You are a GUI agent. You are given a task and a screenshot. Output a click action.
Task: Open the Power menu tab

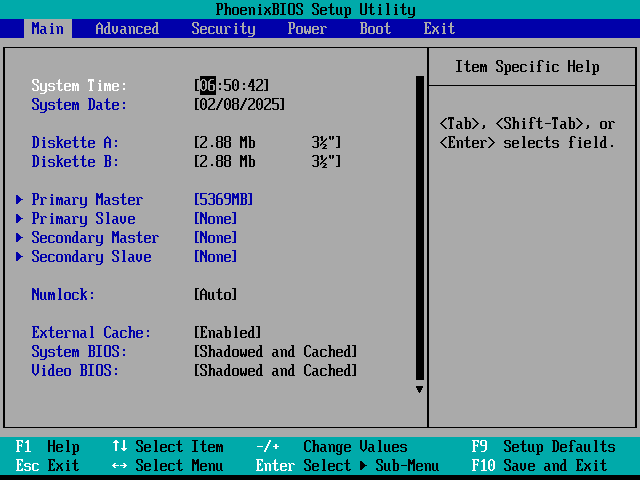pos(306,29)
